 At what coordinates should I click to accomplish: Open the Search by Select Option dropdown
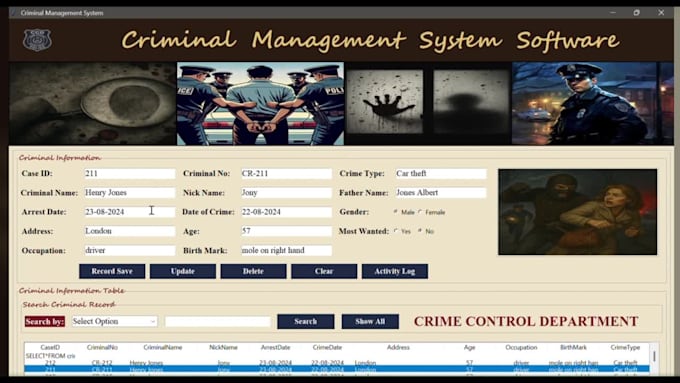pyautogui.click(x=114, y=321)
